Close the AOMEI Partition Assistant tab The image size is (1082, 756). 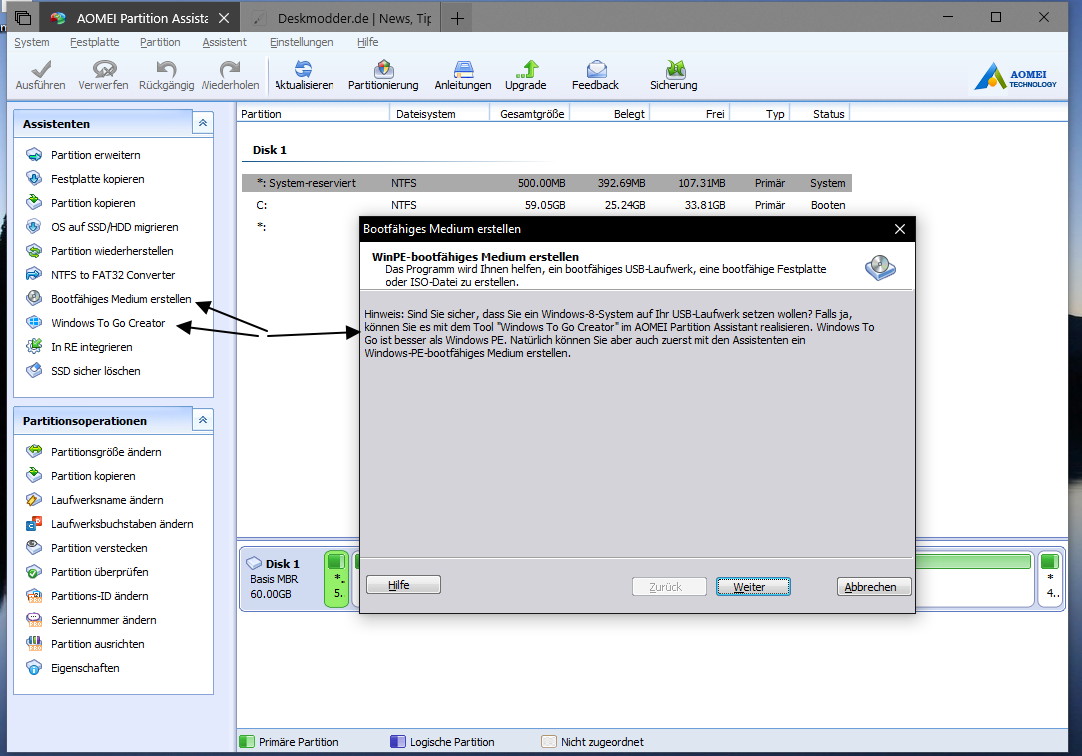[x=224, y=18]
